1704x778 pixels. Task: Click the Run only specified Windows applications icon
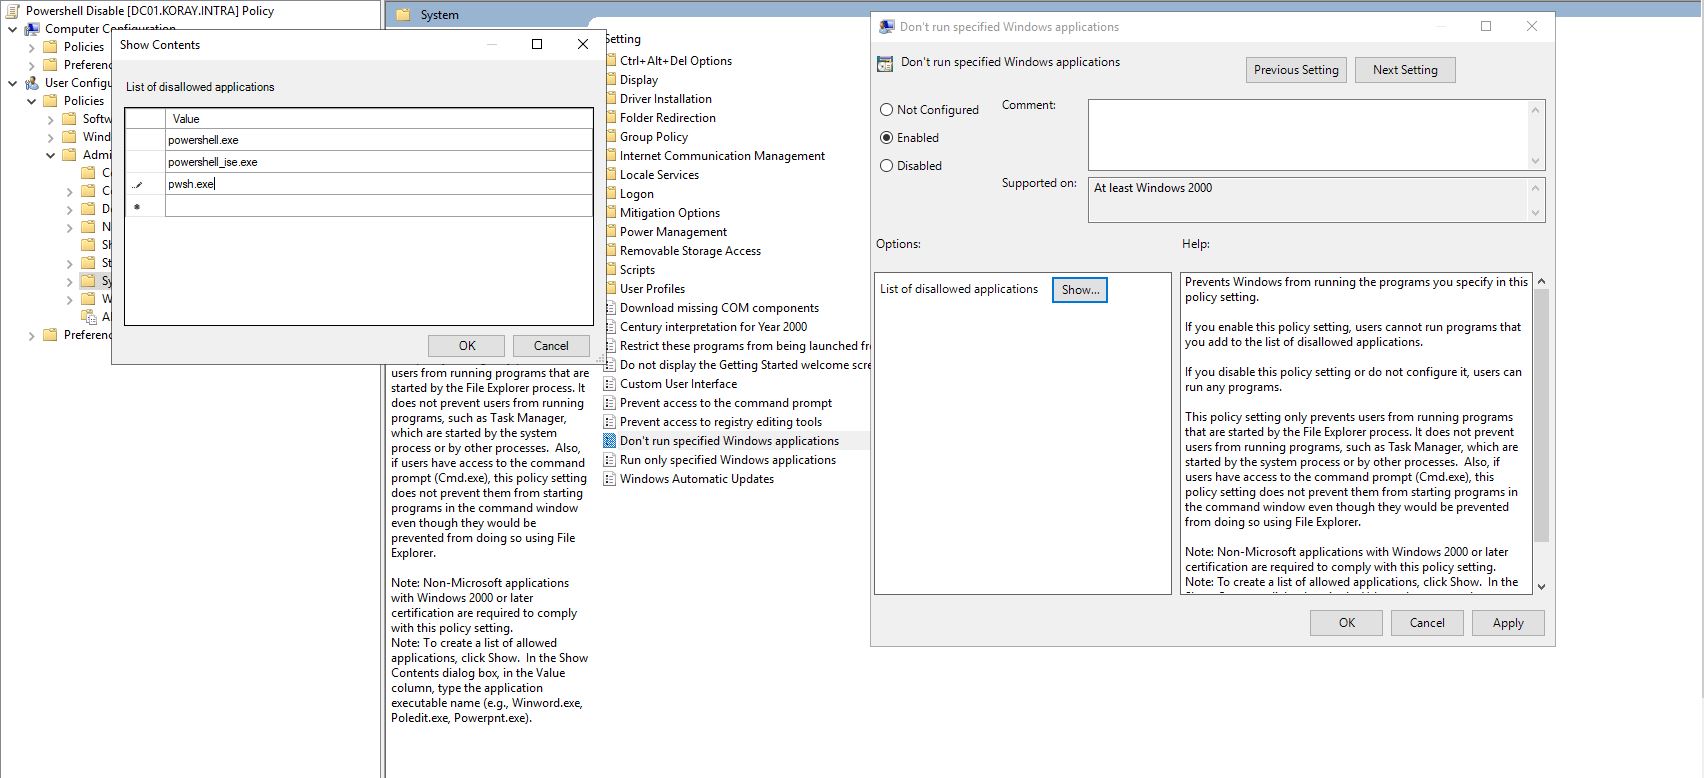[611, 460]
